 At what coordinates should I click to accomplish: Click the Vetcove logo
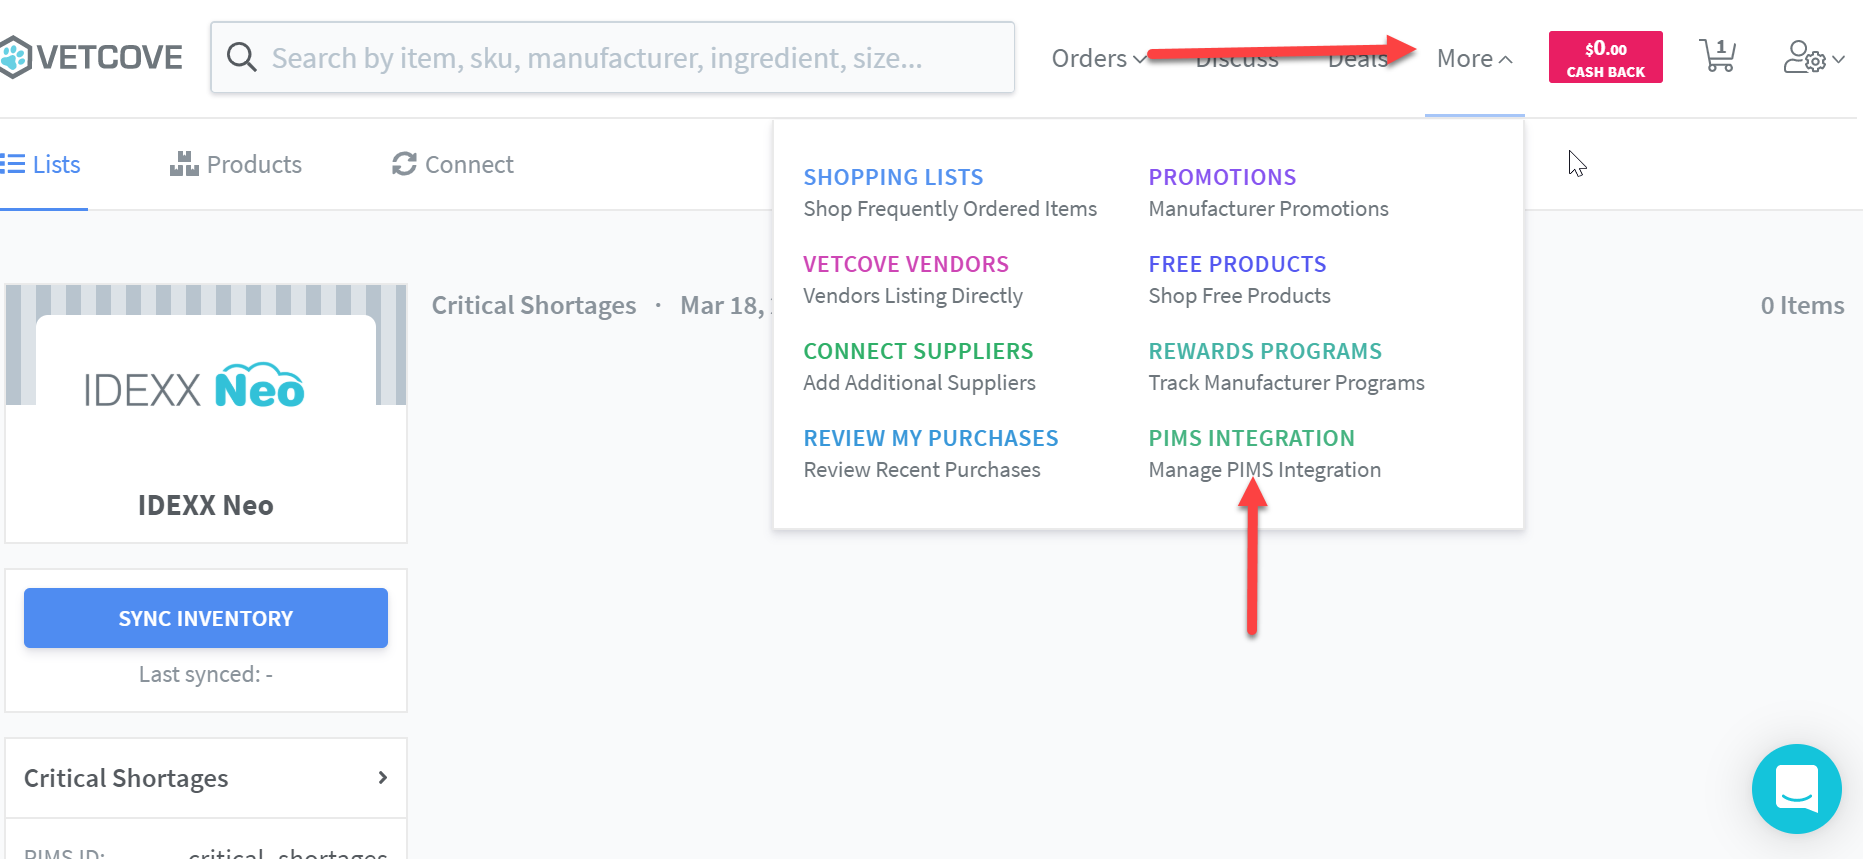click(x=91, y=57)
